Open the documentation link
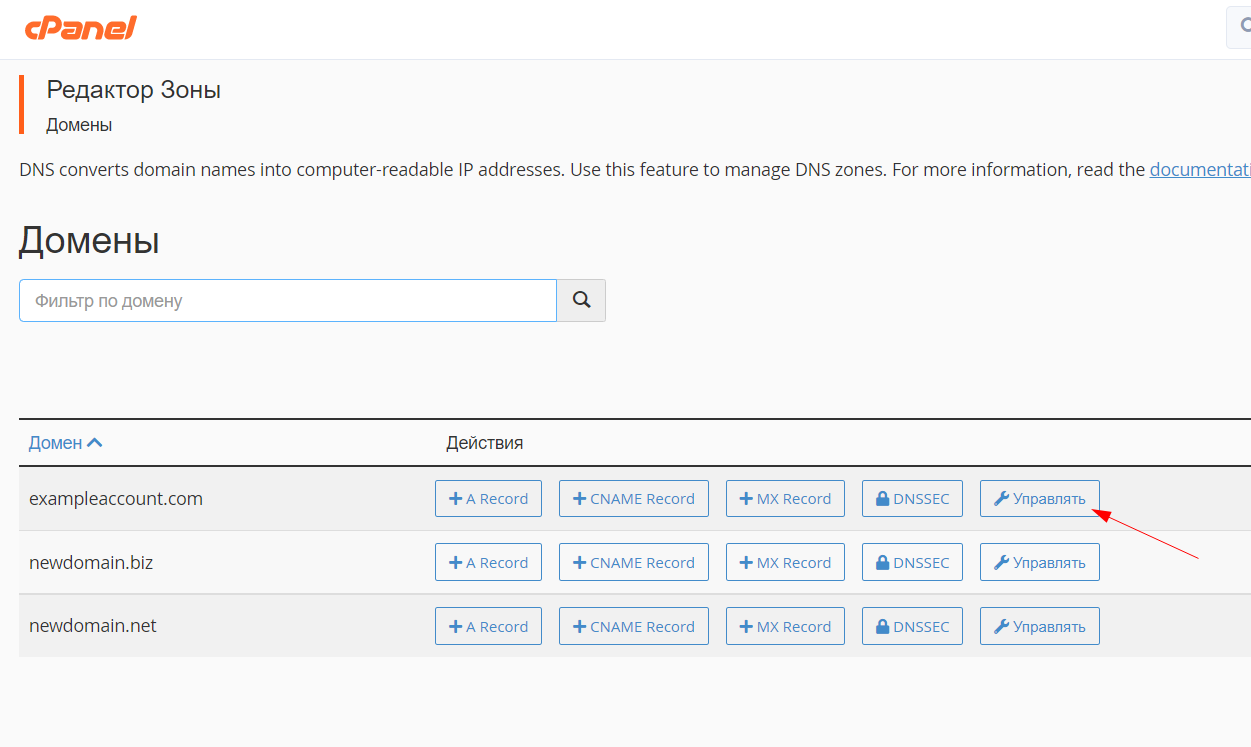Image resolution: width=1251 pixels, height=747 pixels. pos(1199,170)
